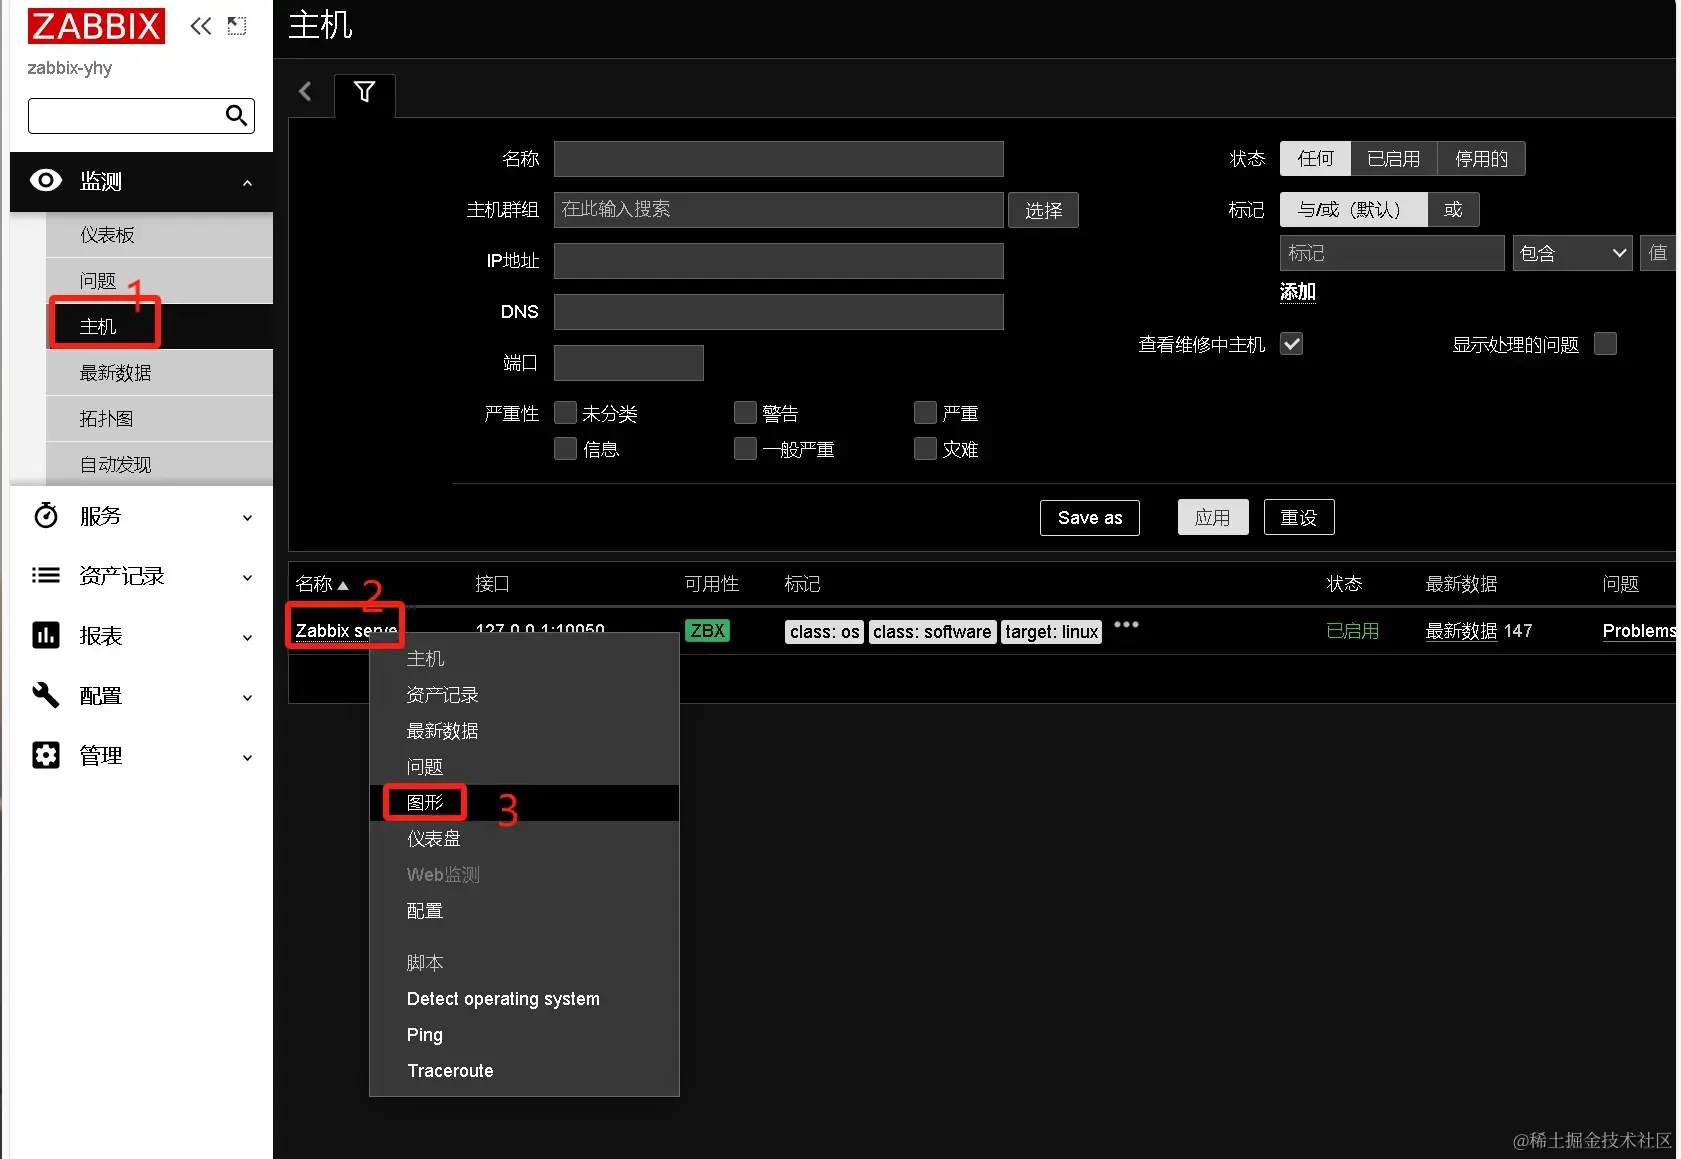Click the Save as button
1681x1159 pixels.
(1090, 518)
